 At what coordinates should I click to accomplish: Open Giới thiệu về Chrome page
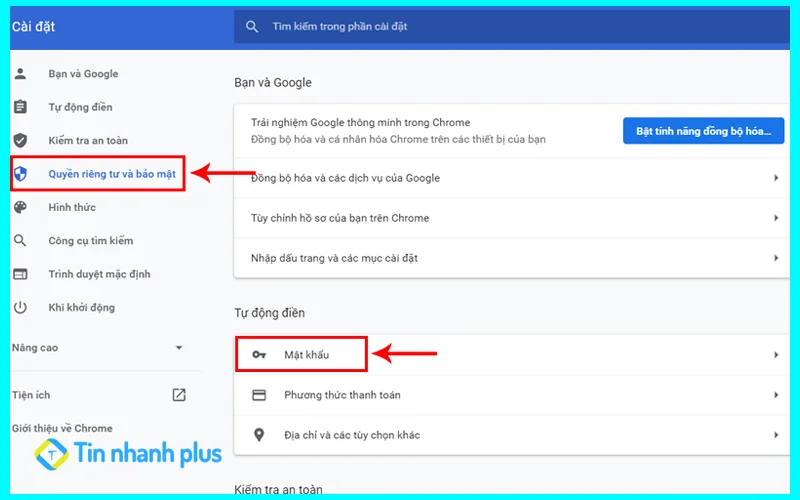point(62,428)
